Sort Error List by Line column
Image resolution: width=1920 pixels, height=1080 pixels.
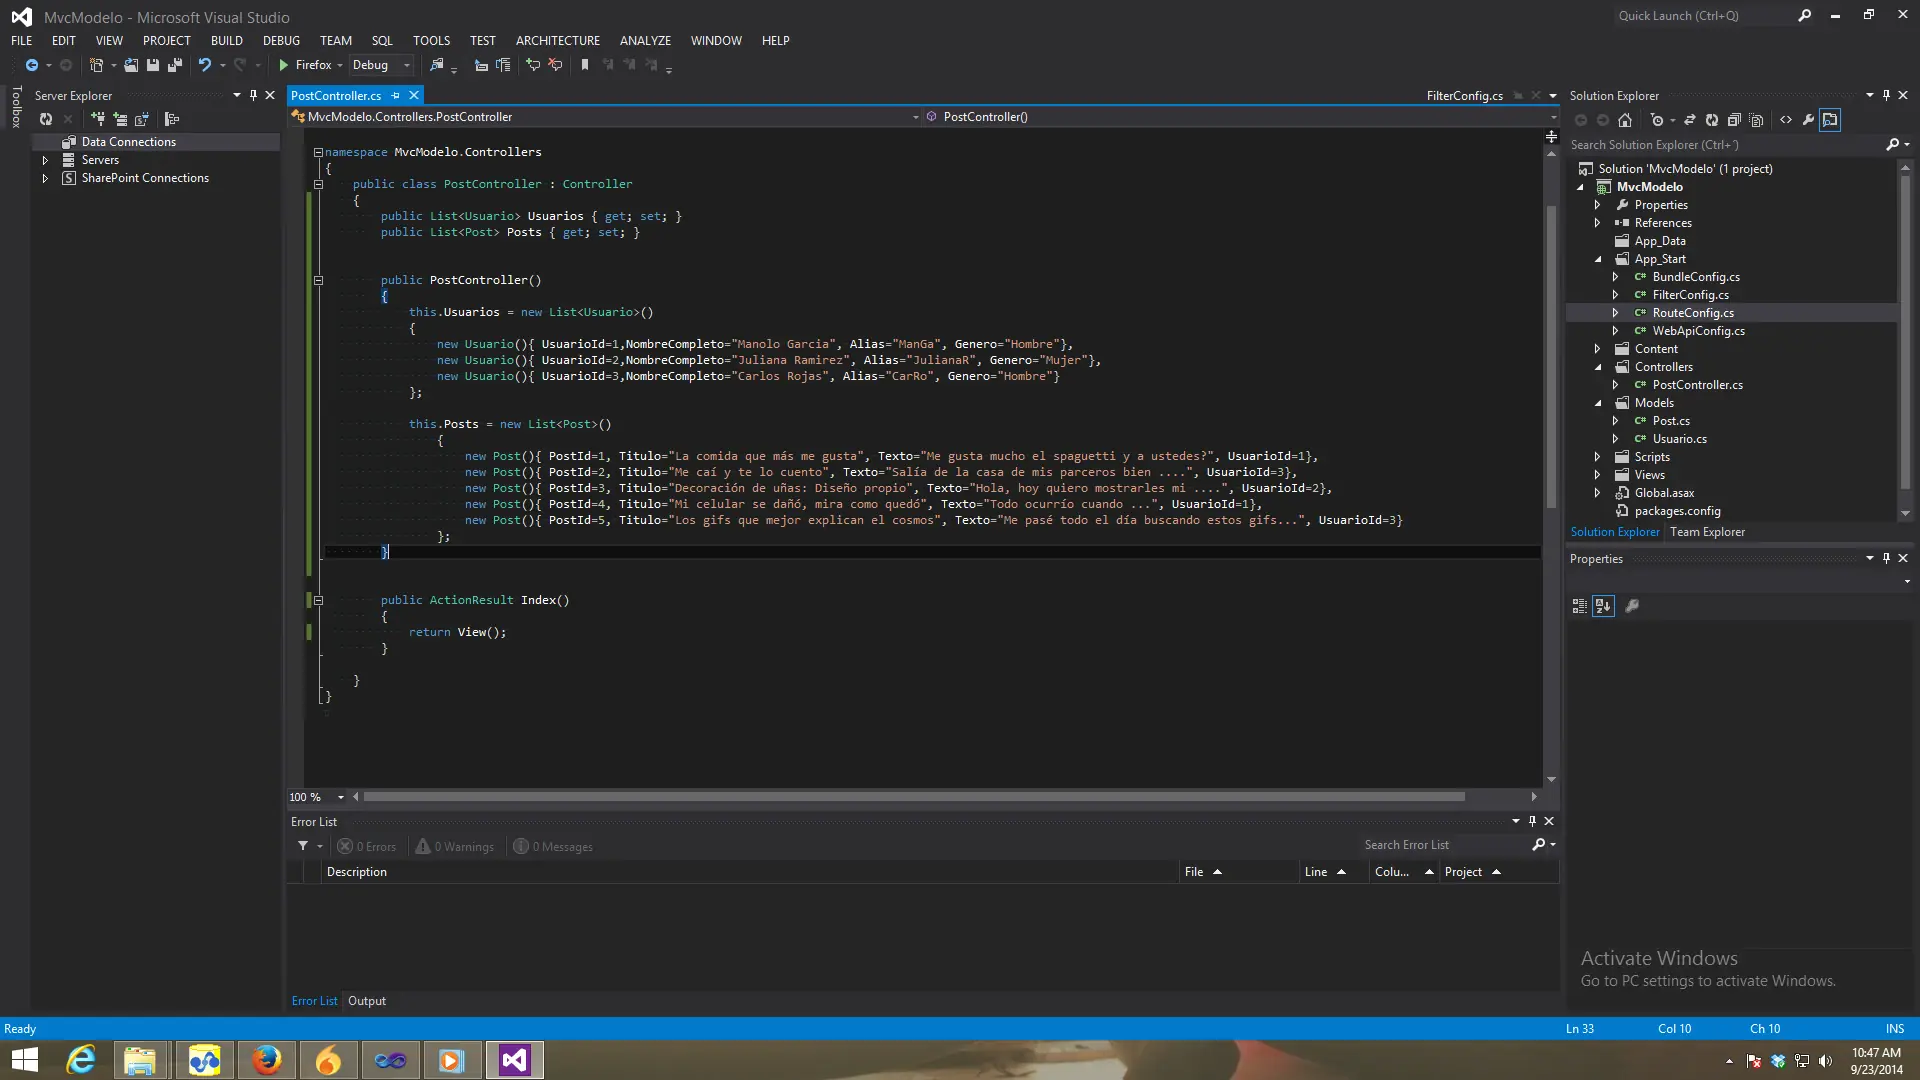click(x=1334, y=872)
